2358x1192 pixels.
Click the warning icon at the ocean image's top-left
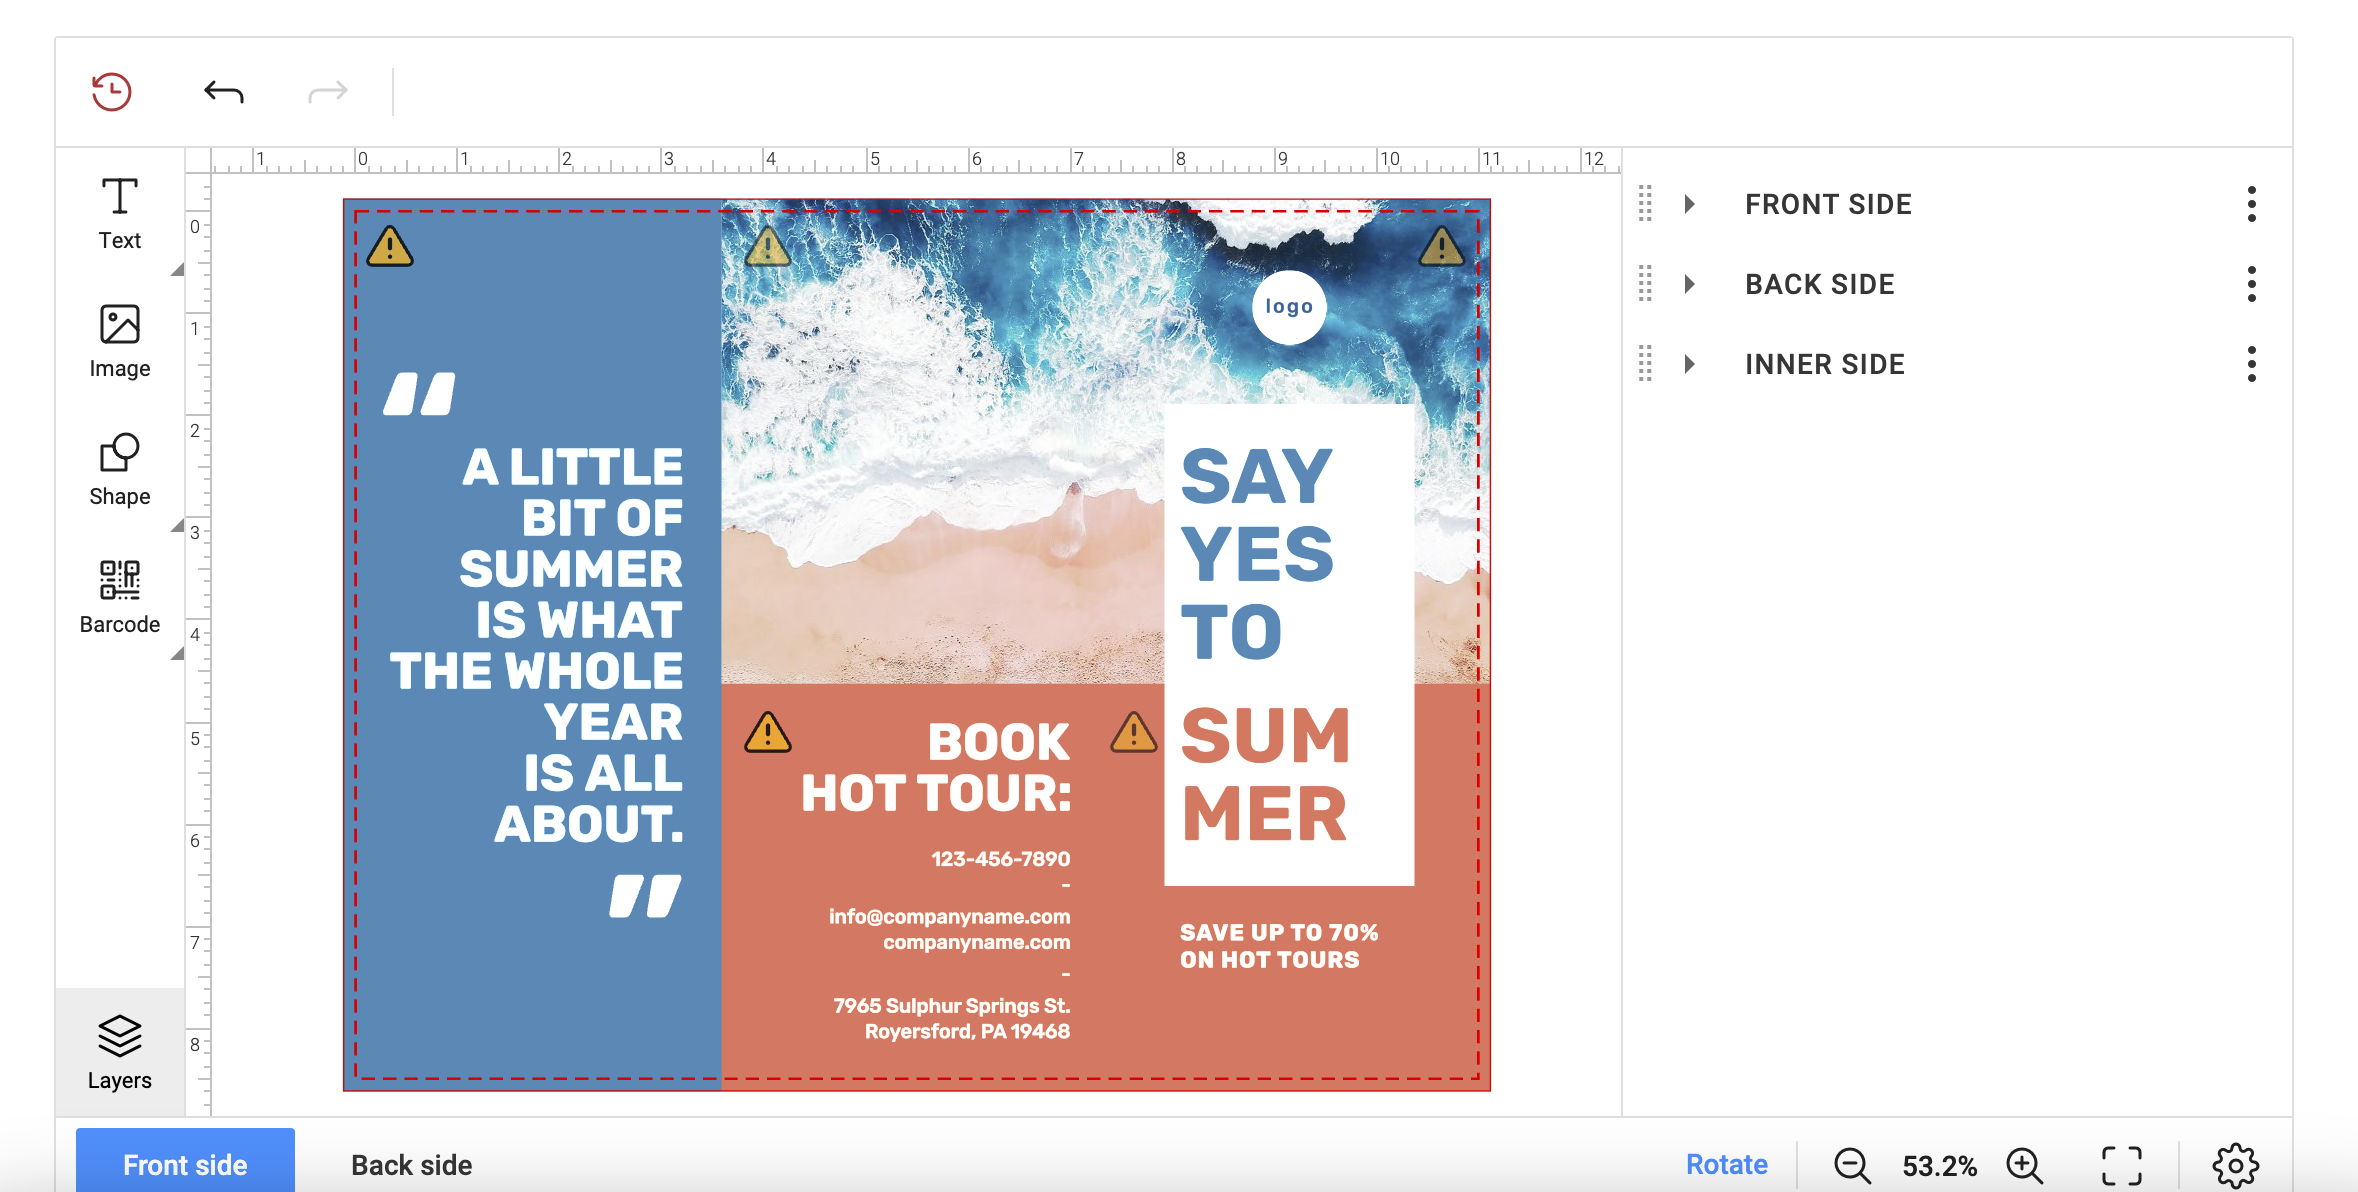(x=768, y=246)
